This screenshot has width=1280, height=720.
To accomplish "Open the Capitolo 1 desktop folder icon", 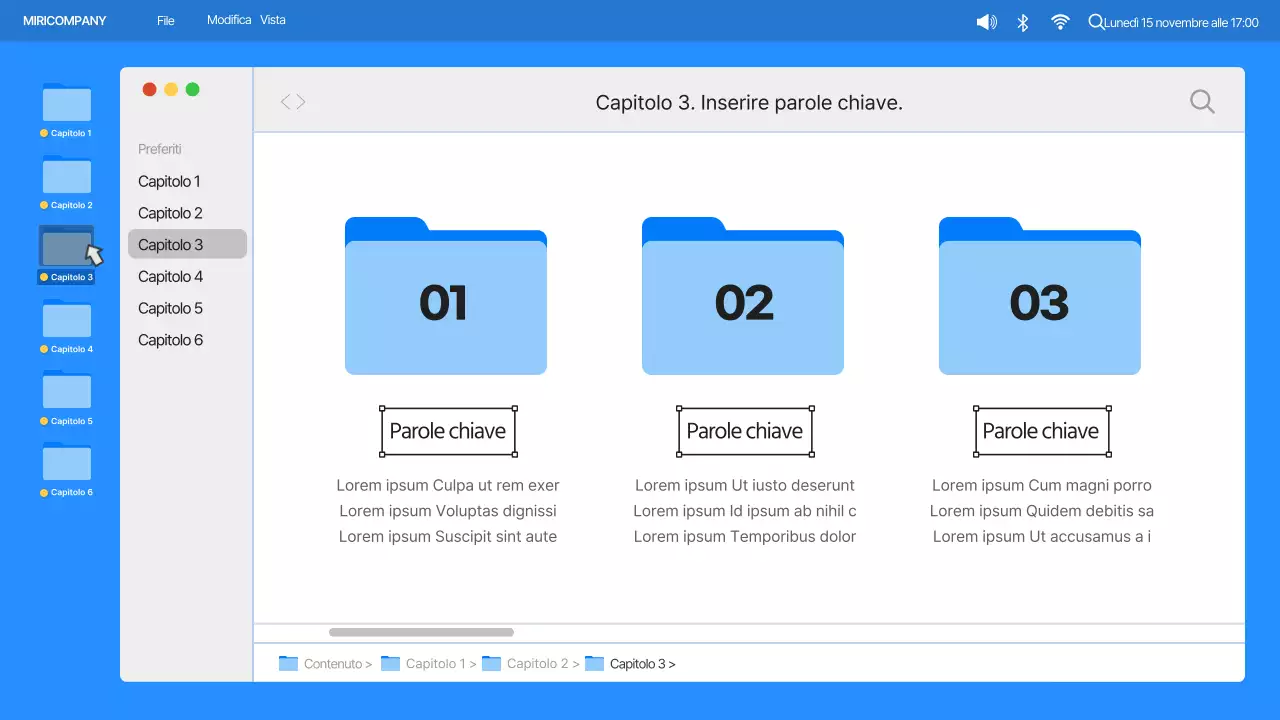I will pyautogui.click(x=66, y=104).
